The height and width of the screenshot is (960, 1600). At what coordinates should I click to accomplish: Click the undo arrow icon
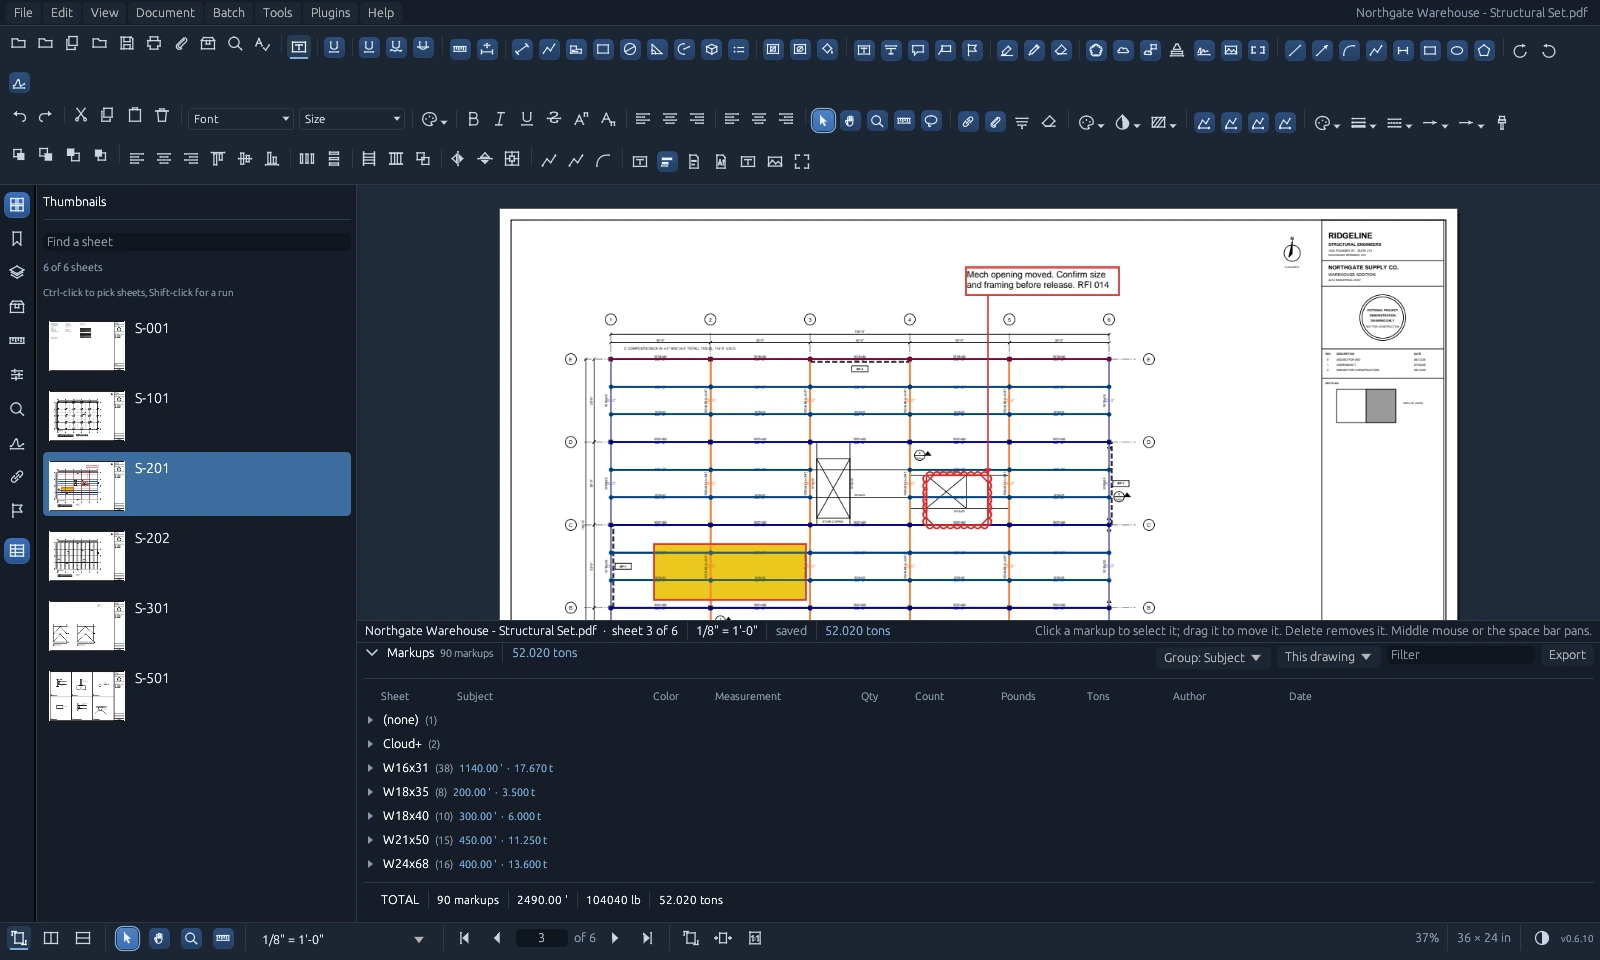(19, 117)
